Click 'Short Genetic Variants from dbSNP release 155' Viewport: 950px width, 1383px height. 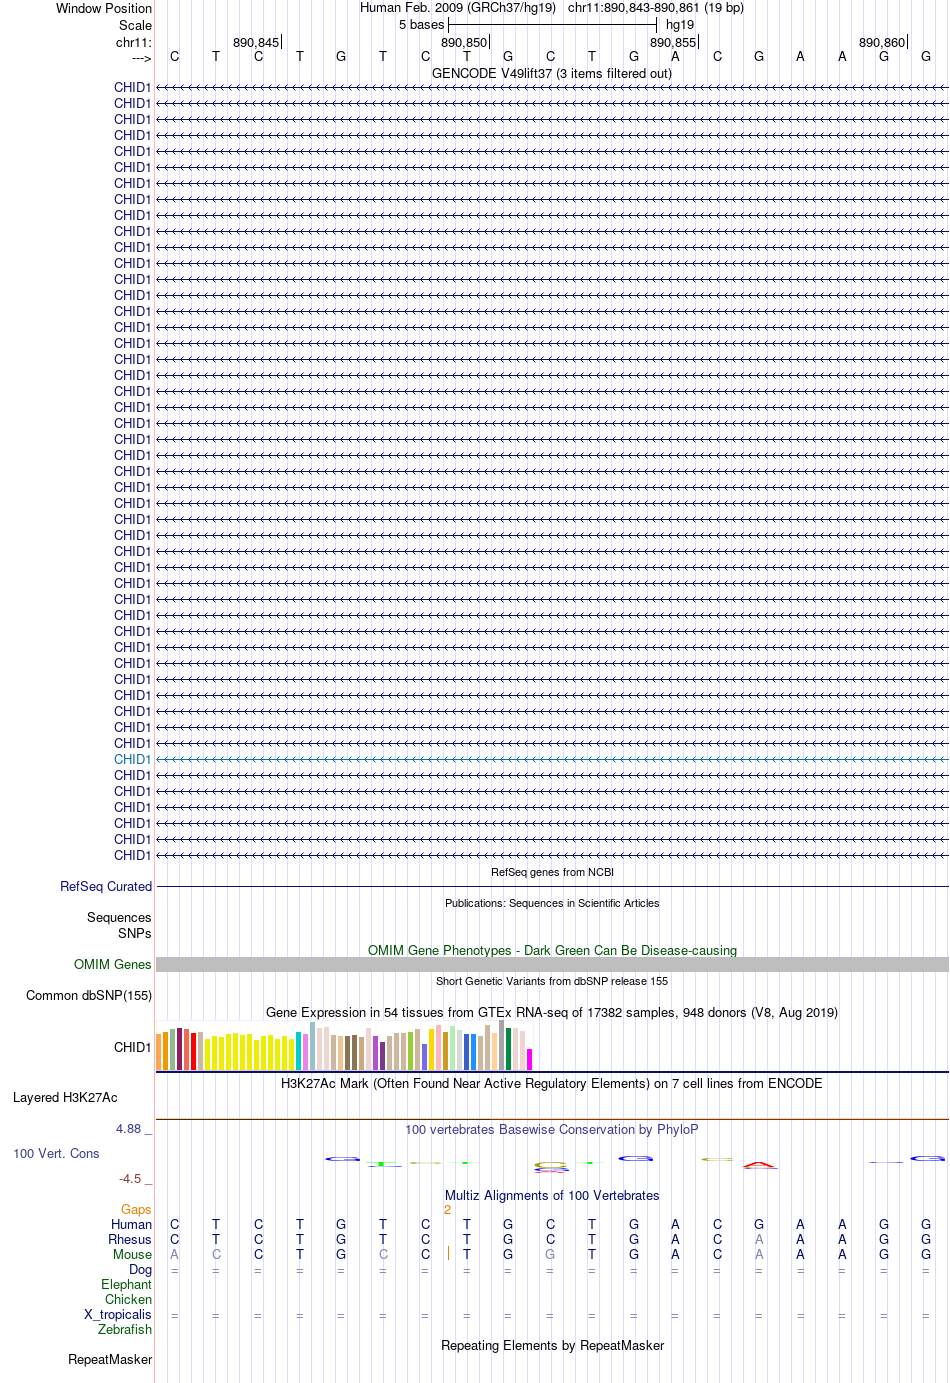pyautogui.click(x=552, y=981)
